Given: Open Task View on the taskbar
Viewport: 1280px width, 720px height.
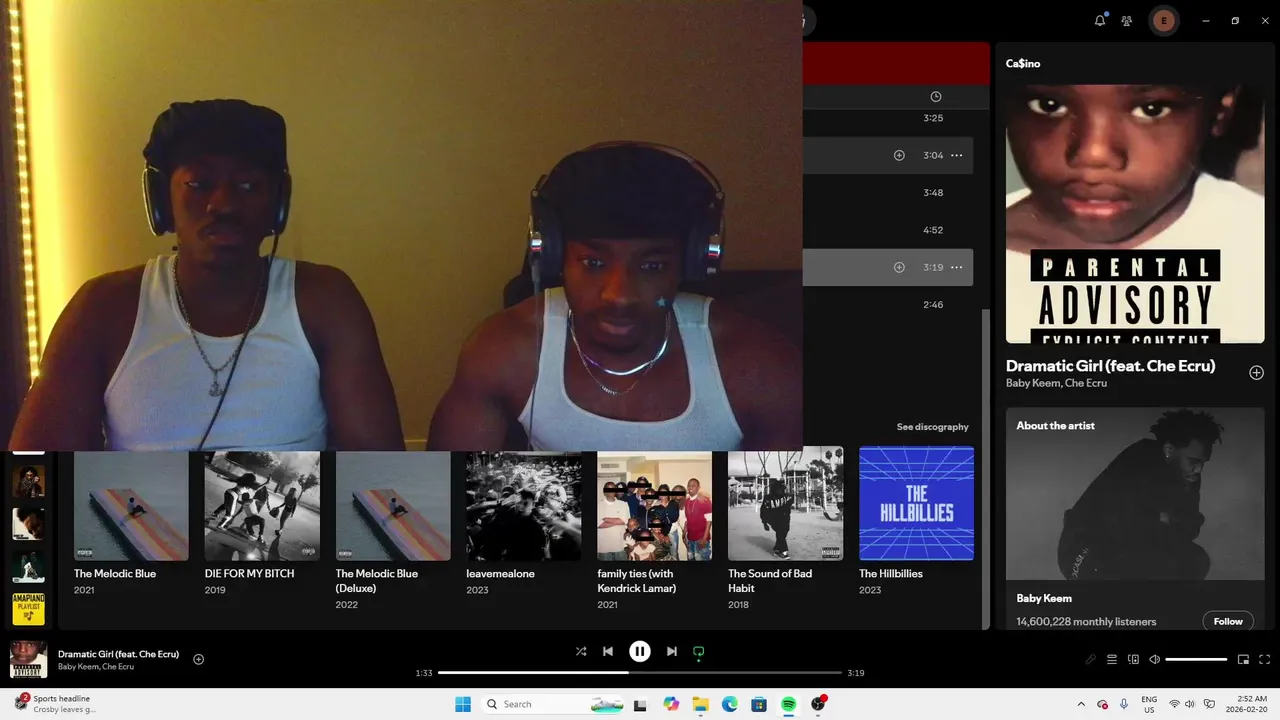Looking at the screenshot, I should coord(640,704).
